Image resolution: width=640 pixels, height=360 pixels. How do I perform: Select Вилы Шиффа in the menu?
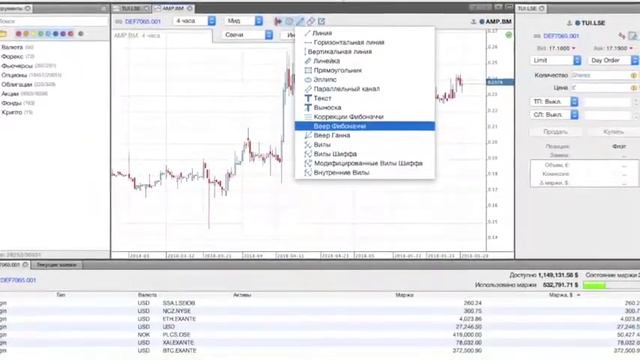365,154
